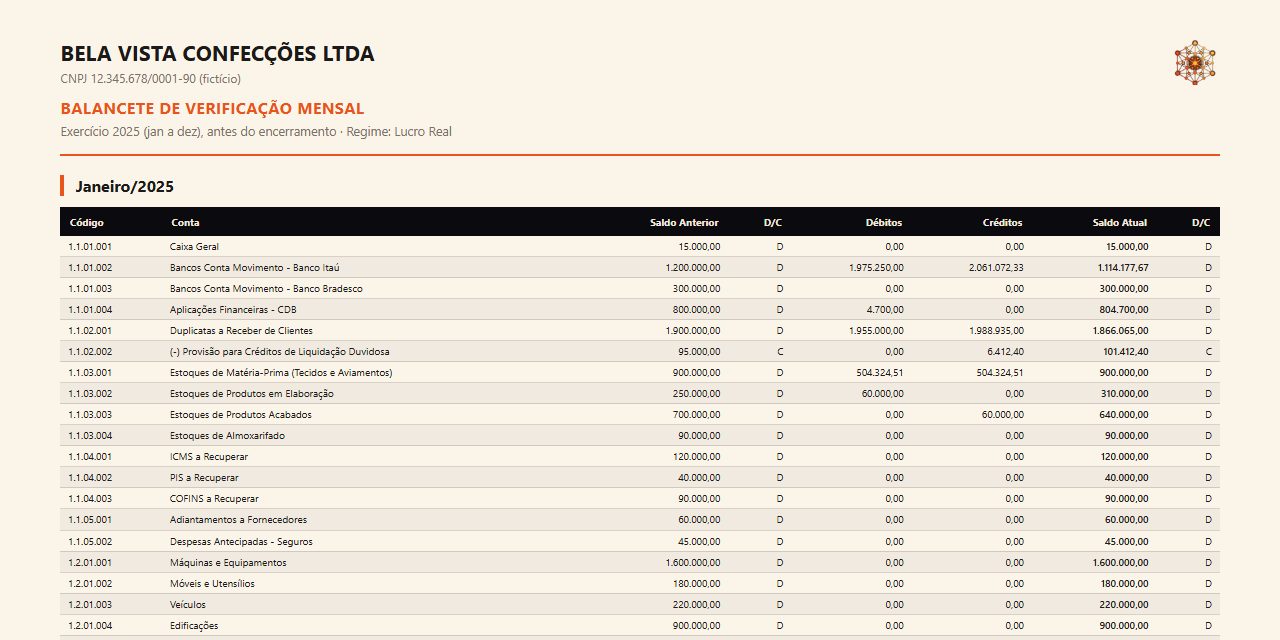Image resolution: width=1280 pixels, height=640 pixels.
Task: Select the BELA VISTA CONFECÇÕES LTDA title
Action: coord(217,54)
